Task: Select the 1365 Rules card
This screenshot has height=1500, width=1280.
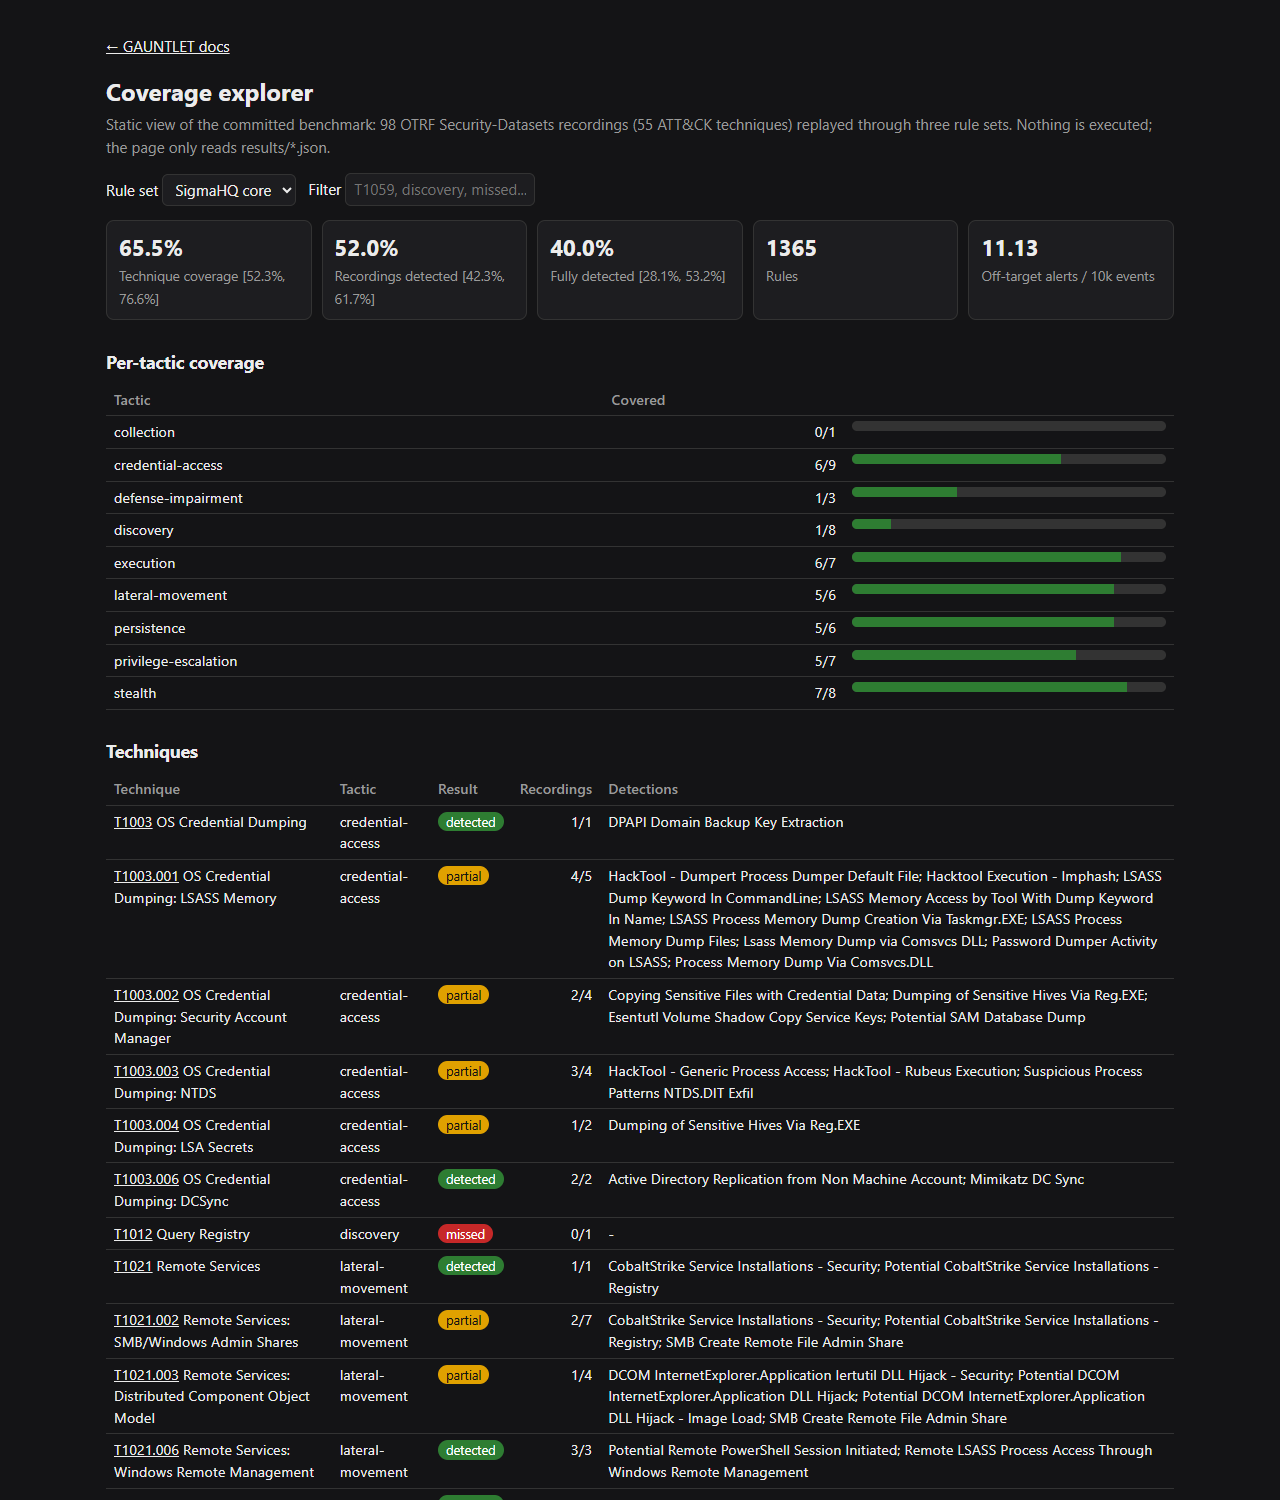Action: click(x=855, y=270)
